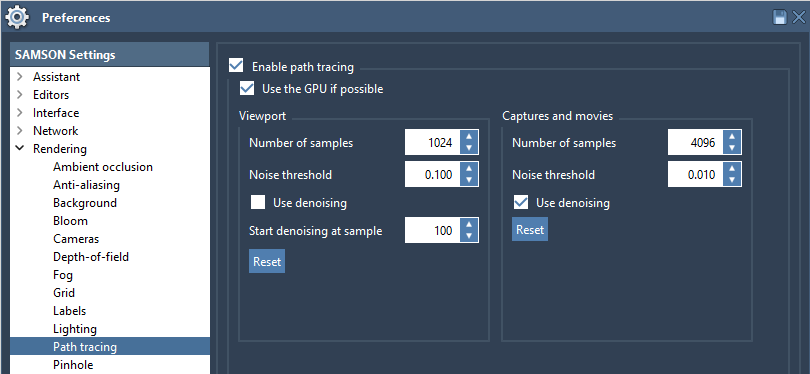This screenshot has width=810, height=374.
Task: Reset the Captures and movies settings
Action: [x=530, y=229]
